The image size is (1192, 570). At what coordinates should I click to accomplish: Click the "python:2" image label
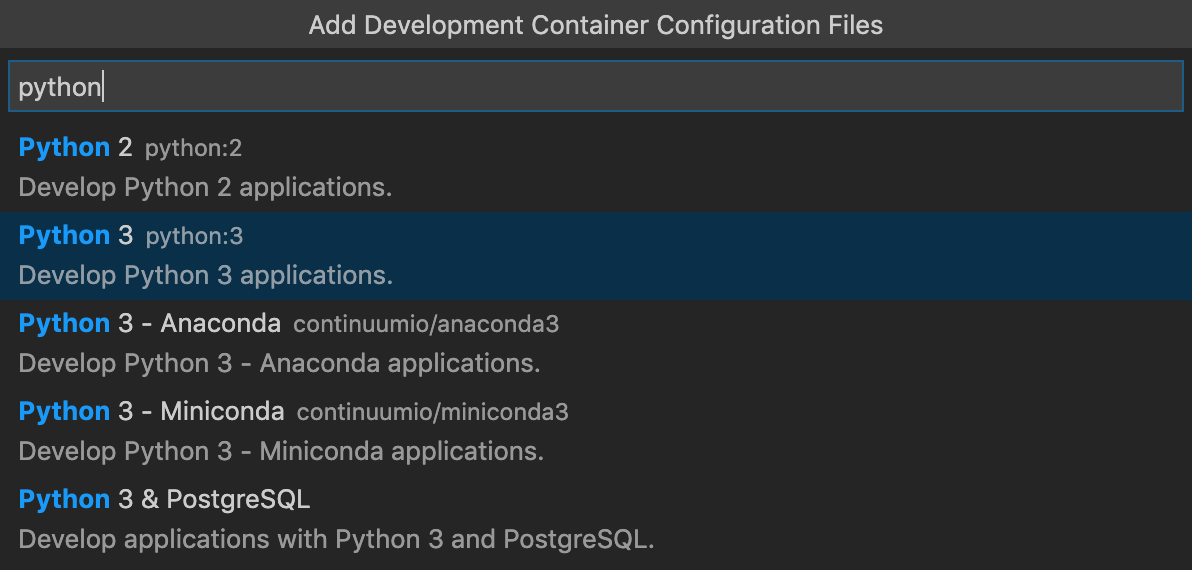(x=193, y=149)
